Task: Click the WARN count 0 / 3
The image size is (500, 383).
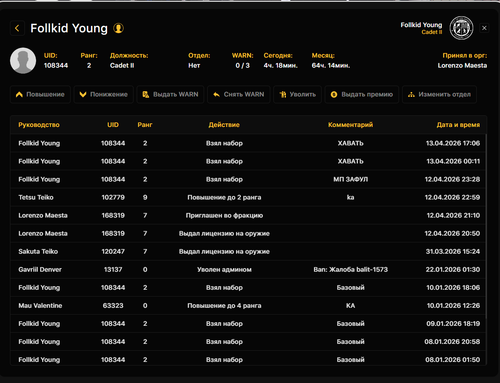Action: click(x=243, y=66)
